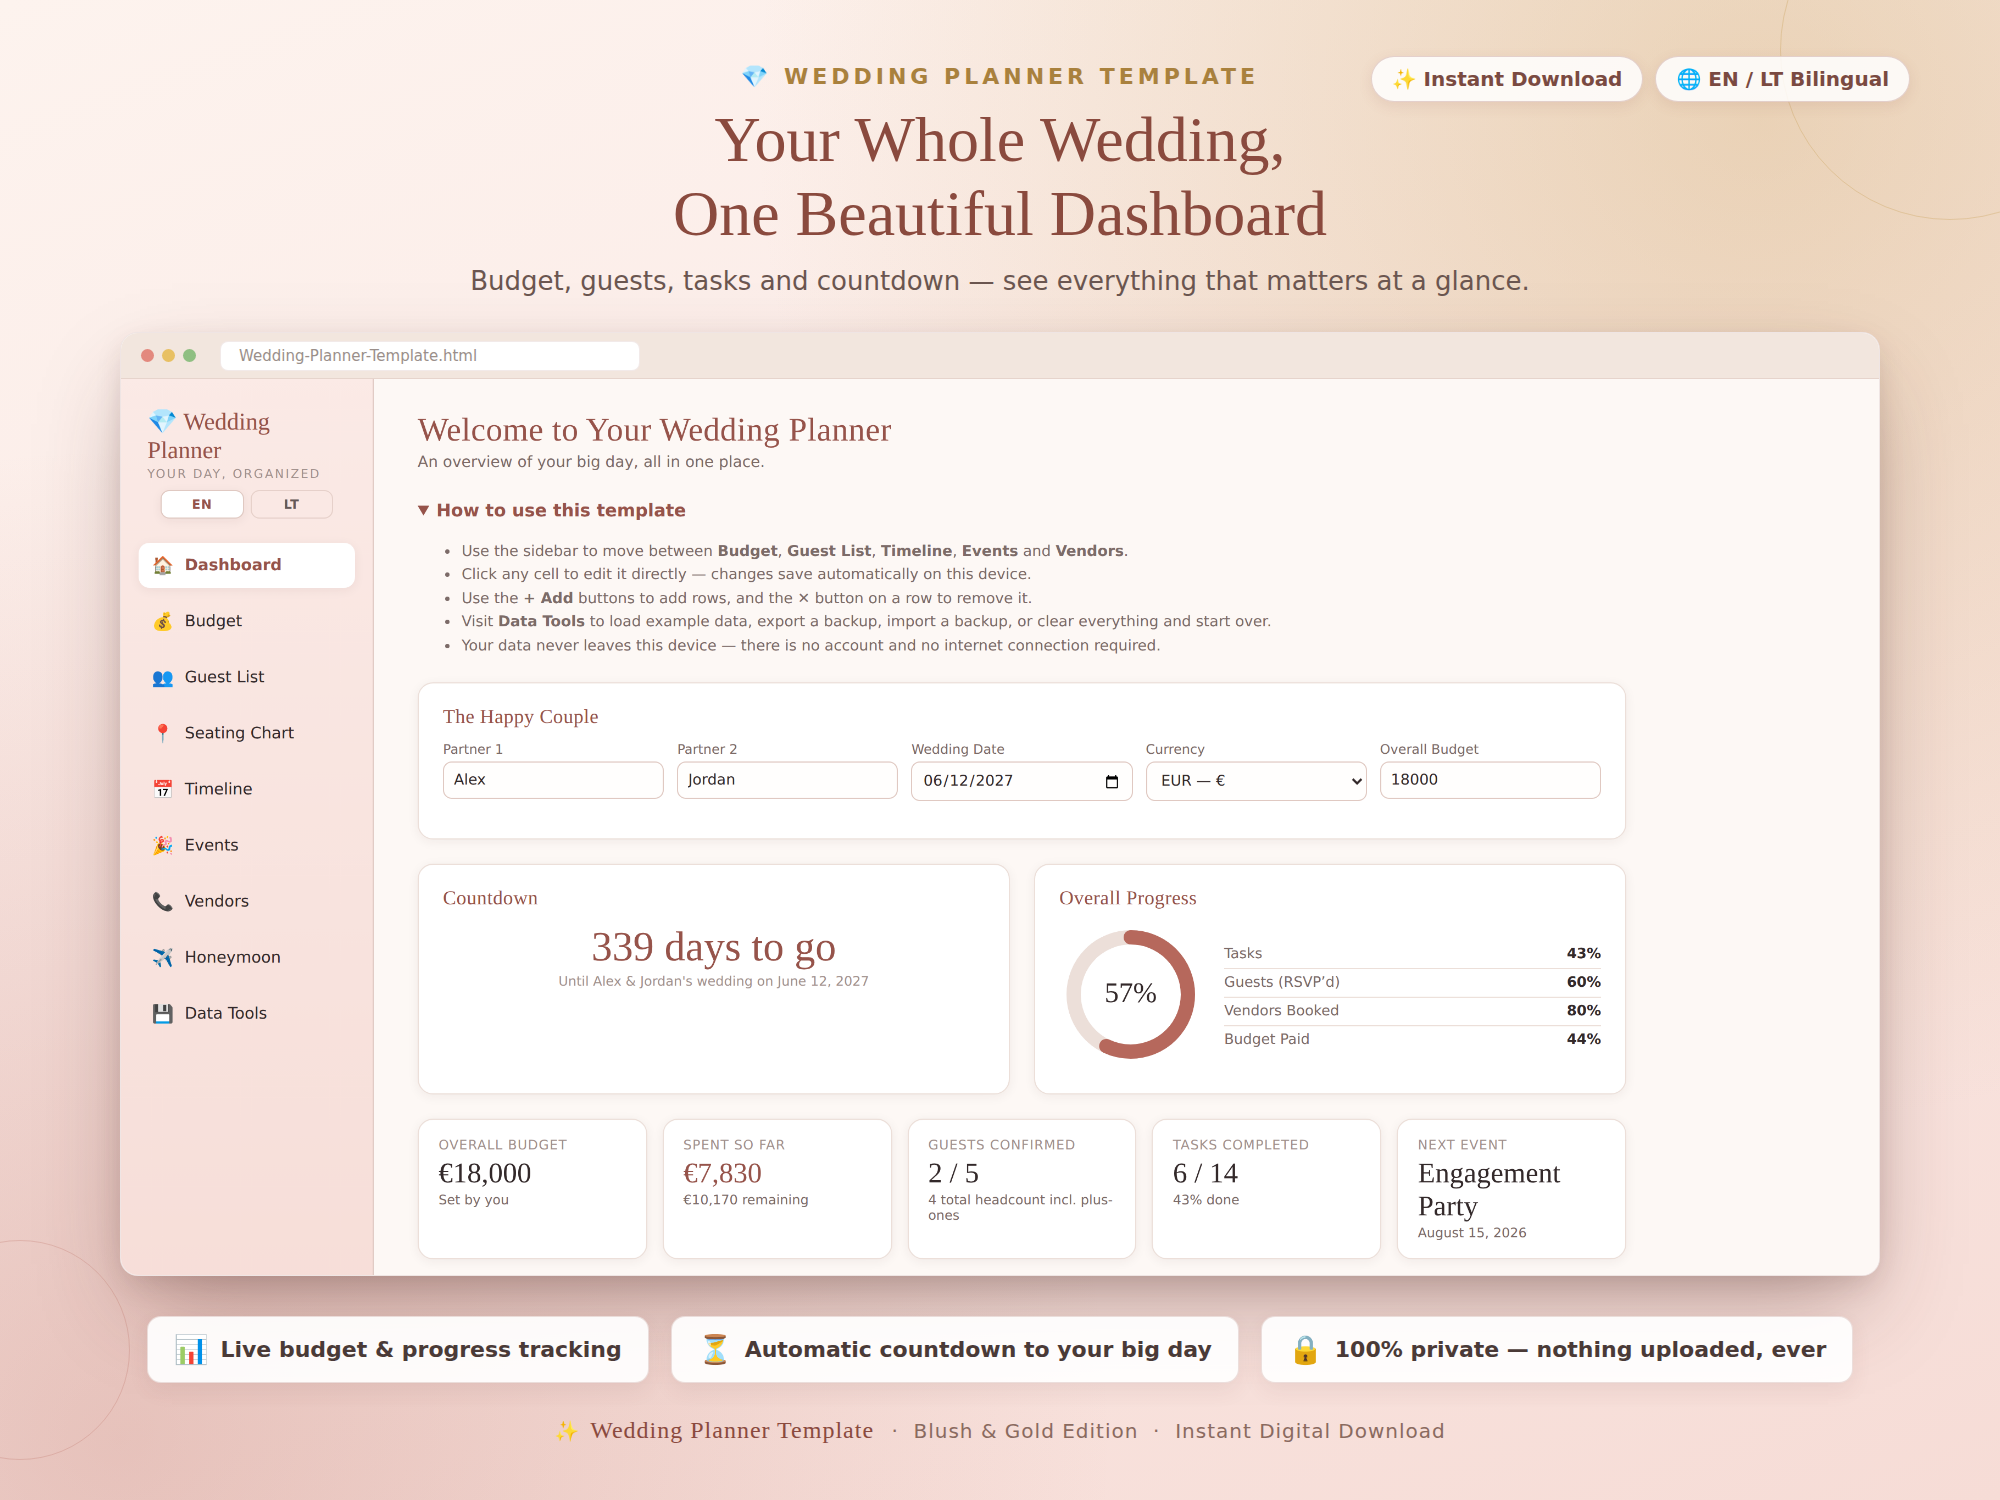Screen dimensions: 2000x1500
Task: Click Live budget & progress tracking badge
Action: click(398, 1350)
